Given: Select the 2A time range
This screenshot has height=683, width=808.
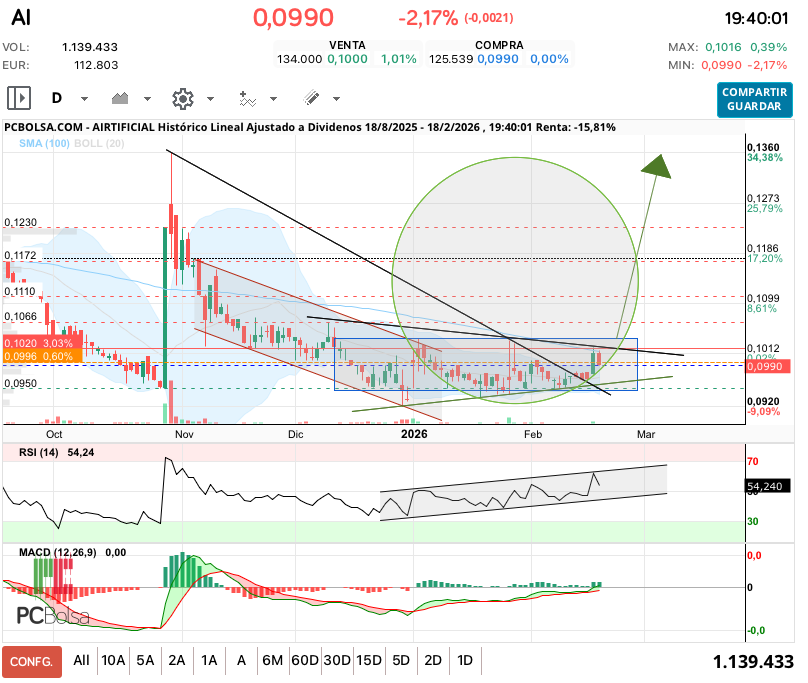Looking at the screenshot, I should coord(177,660).
